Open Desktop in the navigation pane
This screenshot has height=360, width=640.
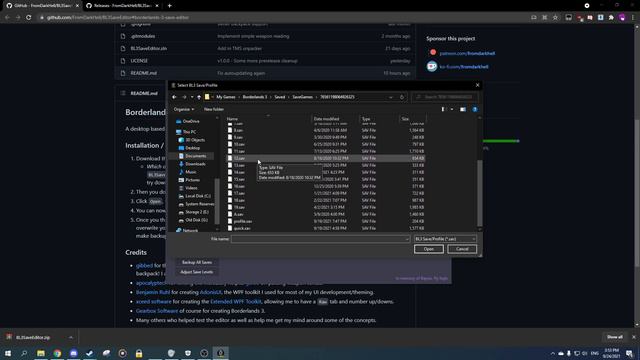point(189,148)
